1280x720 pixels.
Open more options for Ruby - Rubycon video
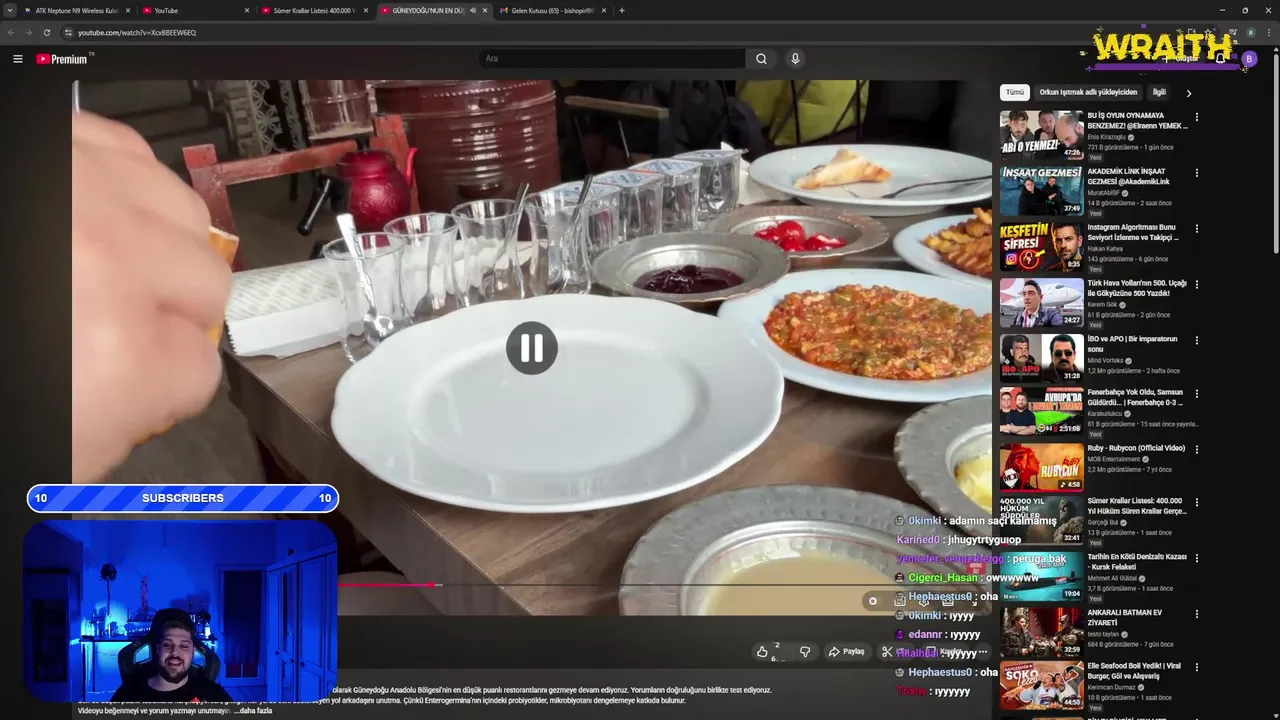pos(1196,450)
